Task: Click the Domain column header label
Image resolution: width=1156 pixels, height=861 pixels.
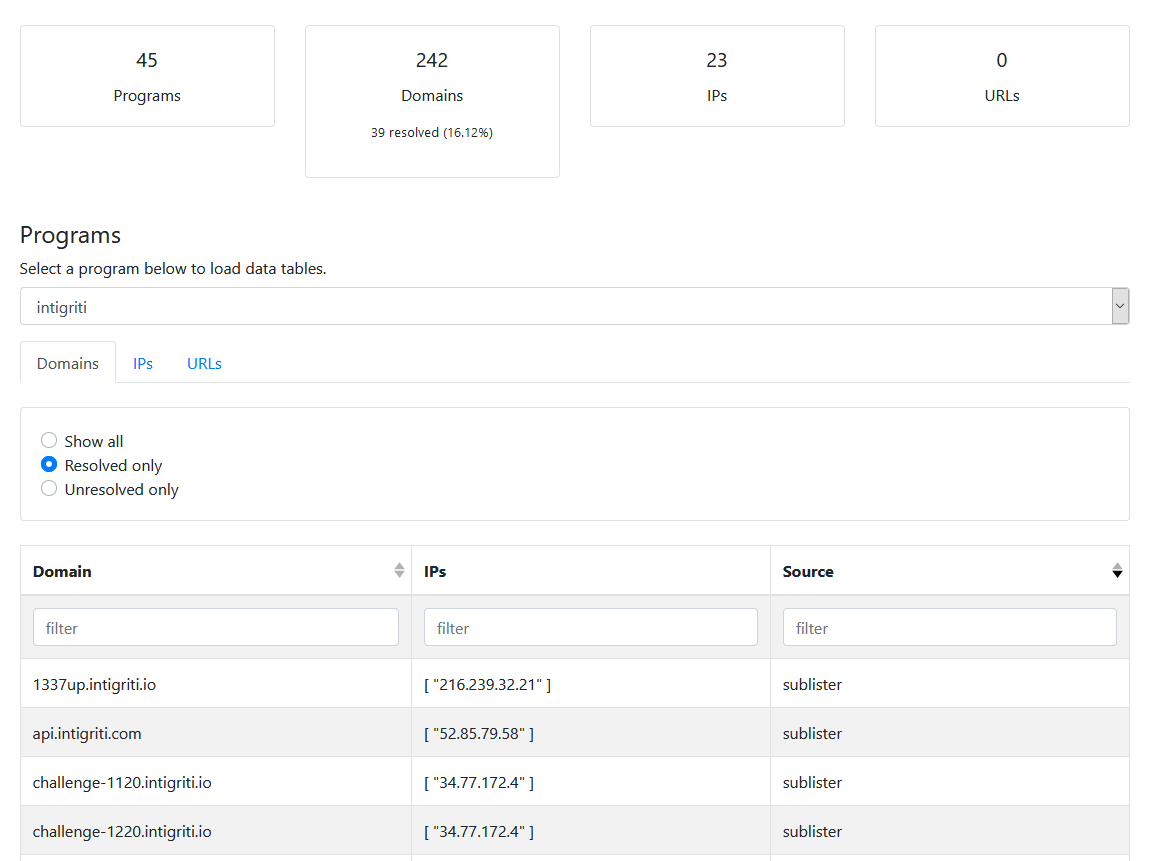Action: pyautogui.click(x=62, y=571)
